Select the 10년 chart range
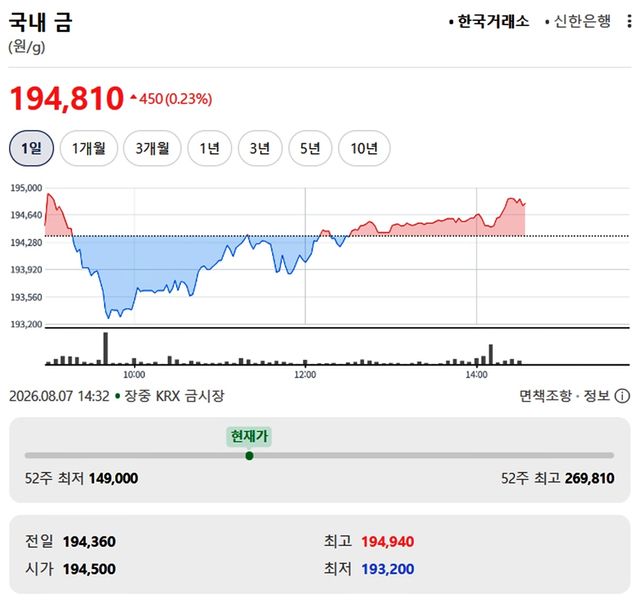Screen dimensions: 640x601 click(364, 148)
